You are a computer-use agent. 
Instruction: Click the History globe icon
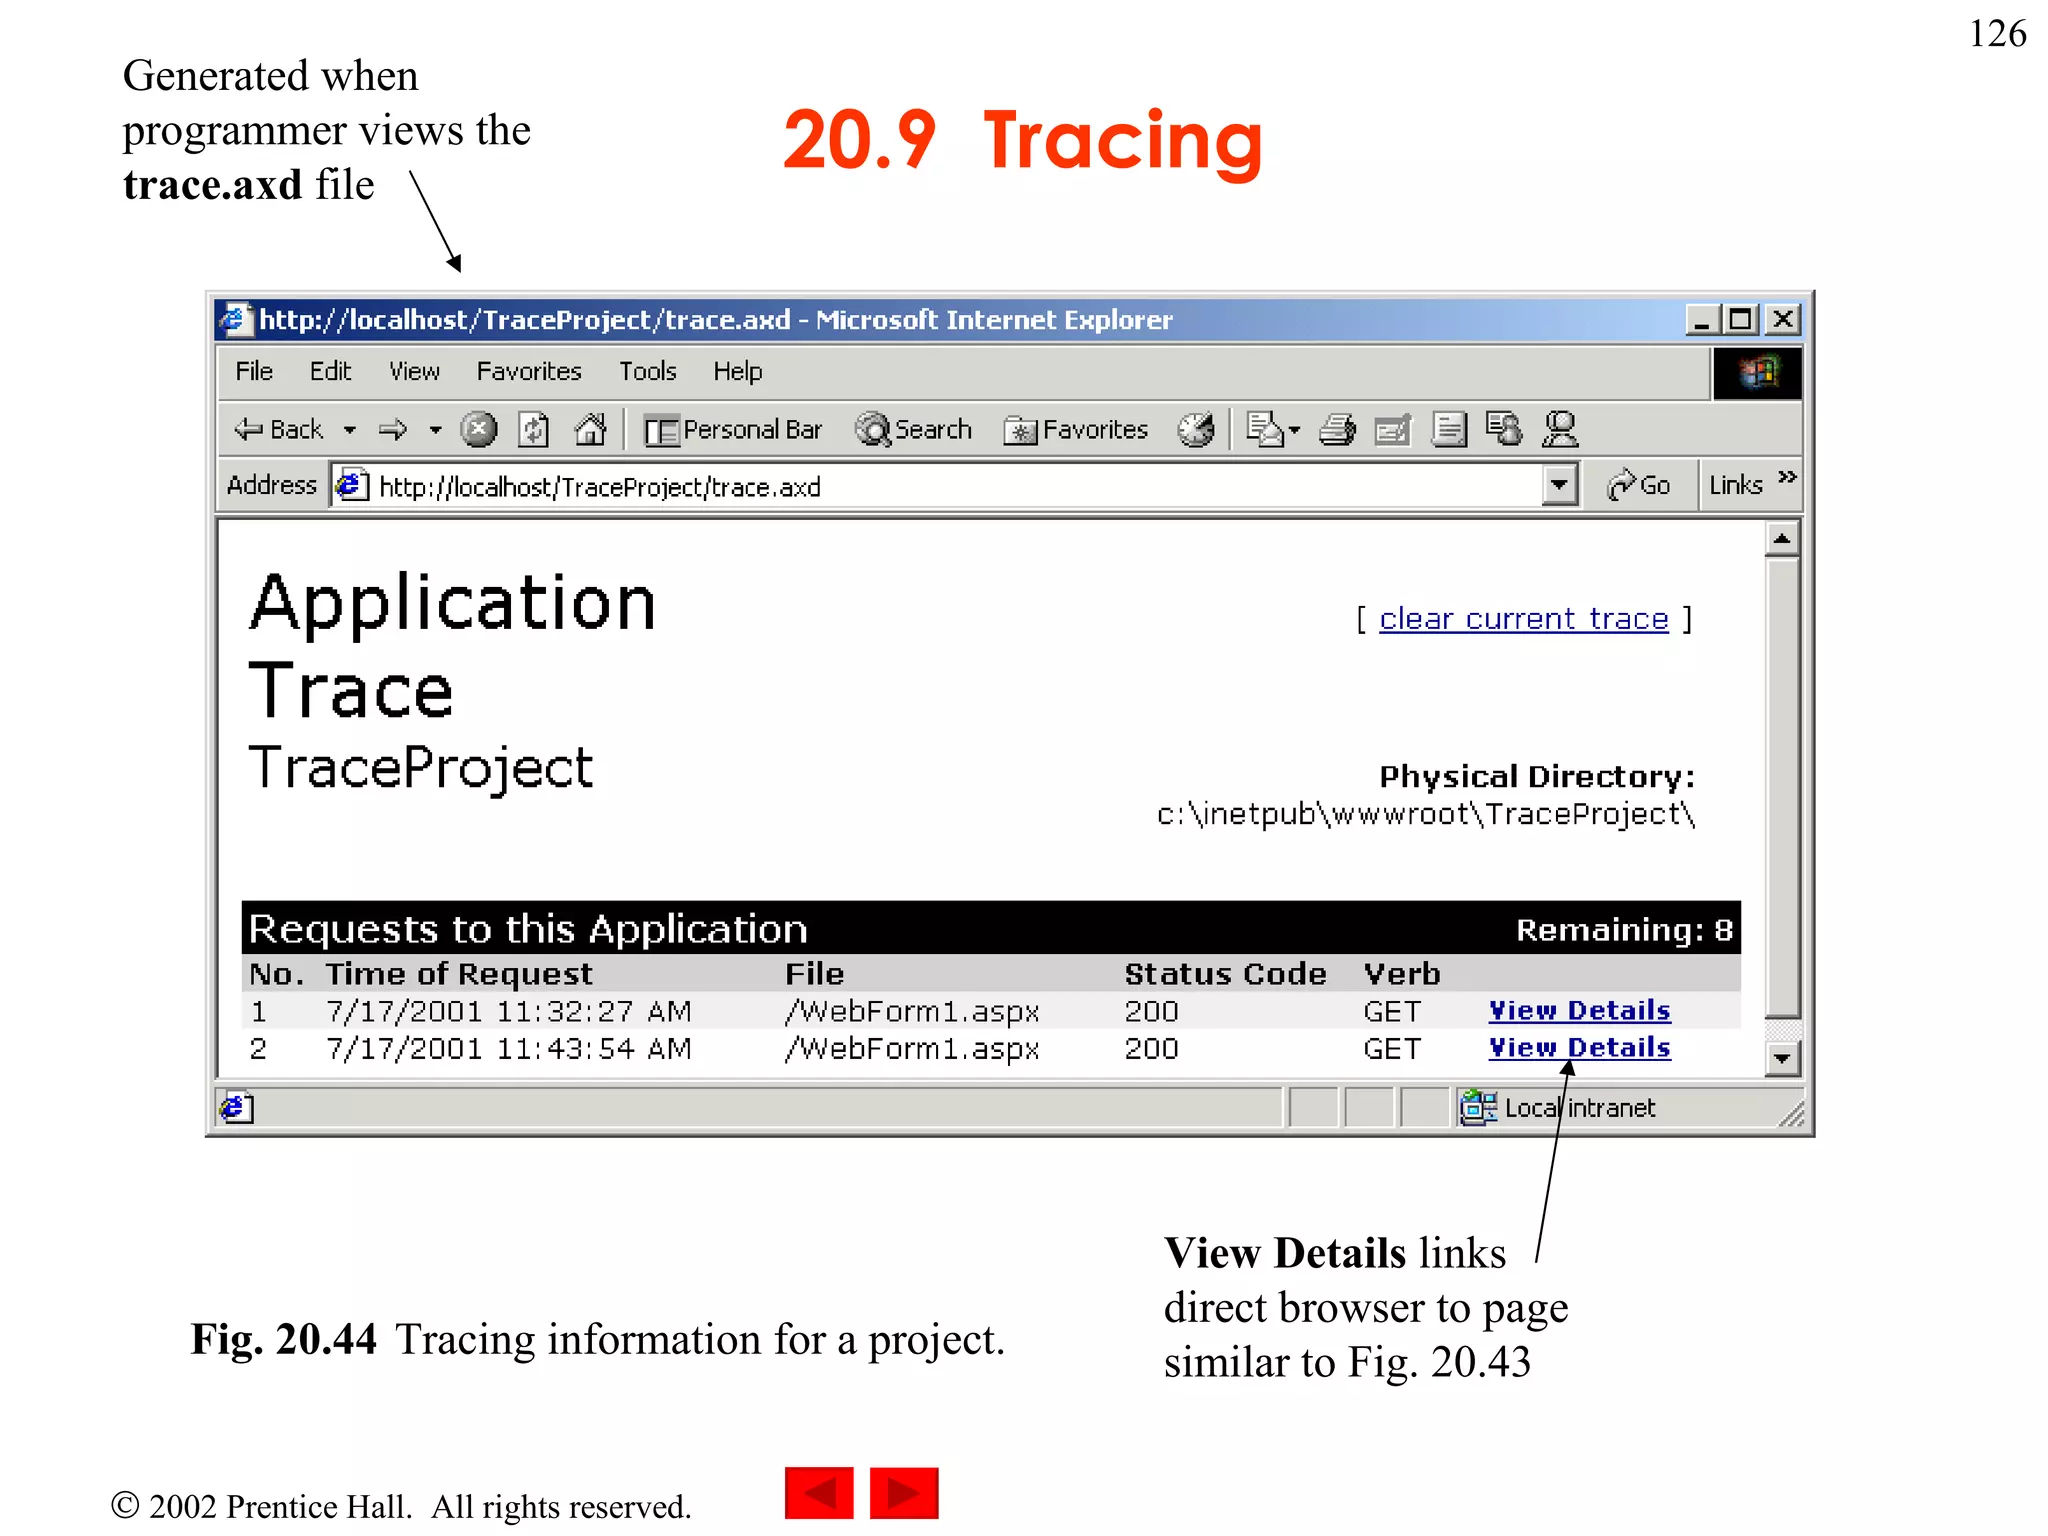(1196, 430)
